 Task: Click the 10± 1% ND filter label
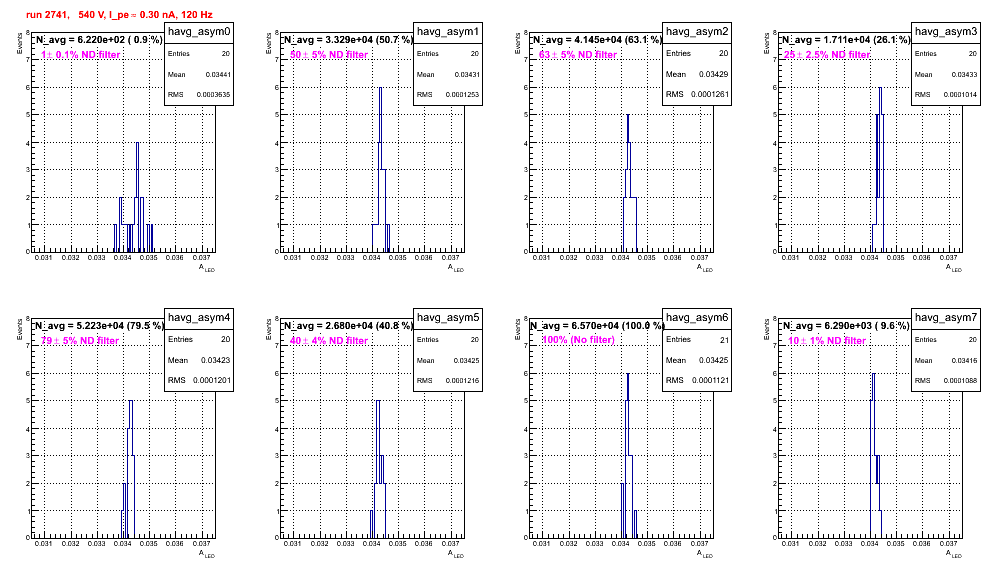pyautogui.click(x=827, y=341)
